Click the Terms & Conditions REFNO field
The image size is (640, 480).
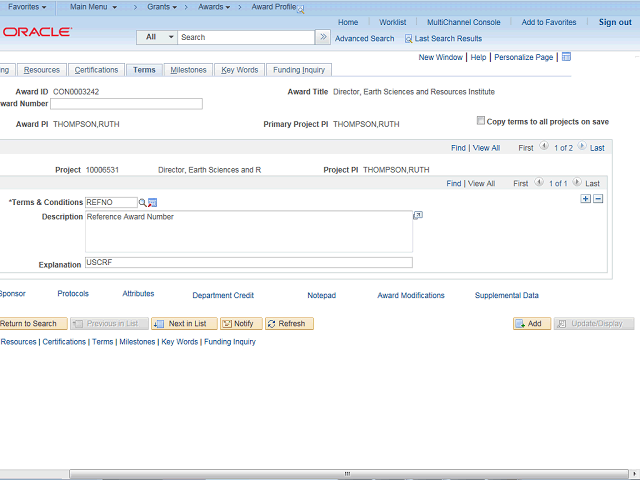[x=111, y=202]
